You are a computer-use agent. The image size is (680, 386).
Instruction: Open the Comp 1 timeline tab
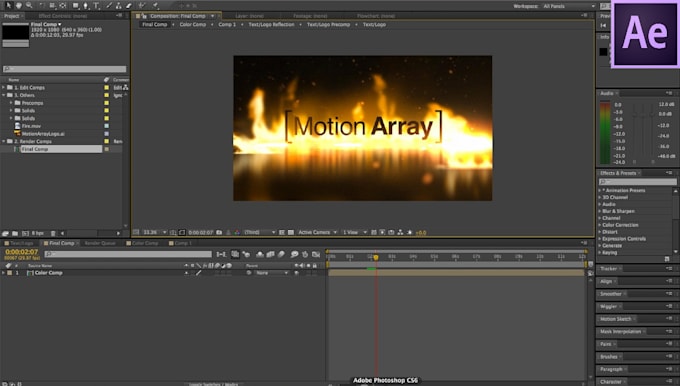pos(183,243)
